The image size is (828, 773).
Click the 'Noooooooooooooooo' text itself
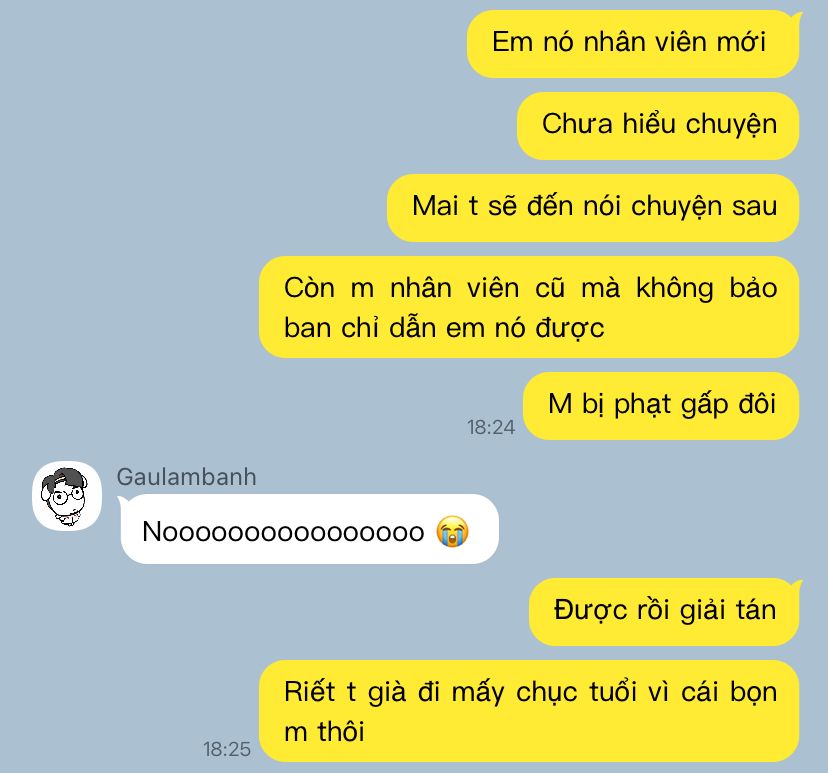click(x=283, y=531)
